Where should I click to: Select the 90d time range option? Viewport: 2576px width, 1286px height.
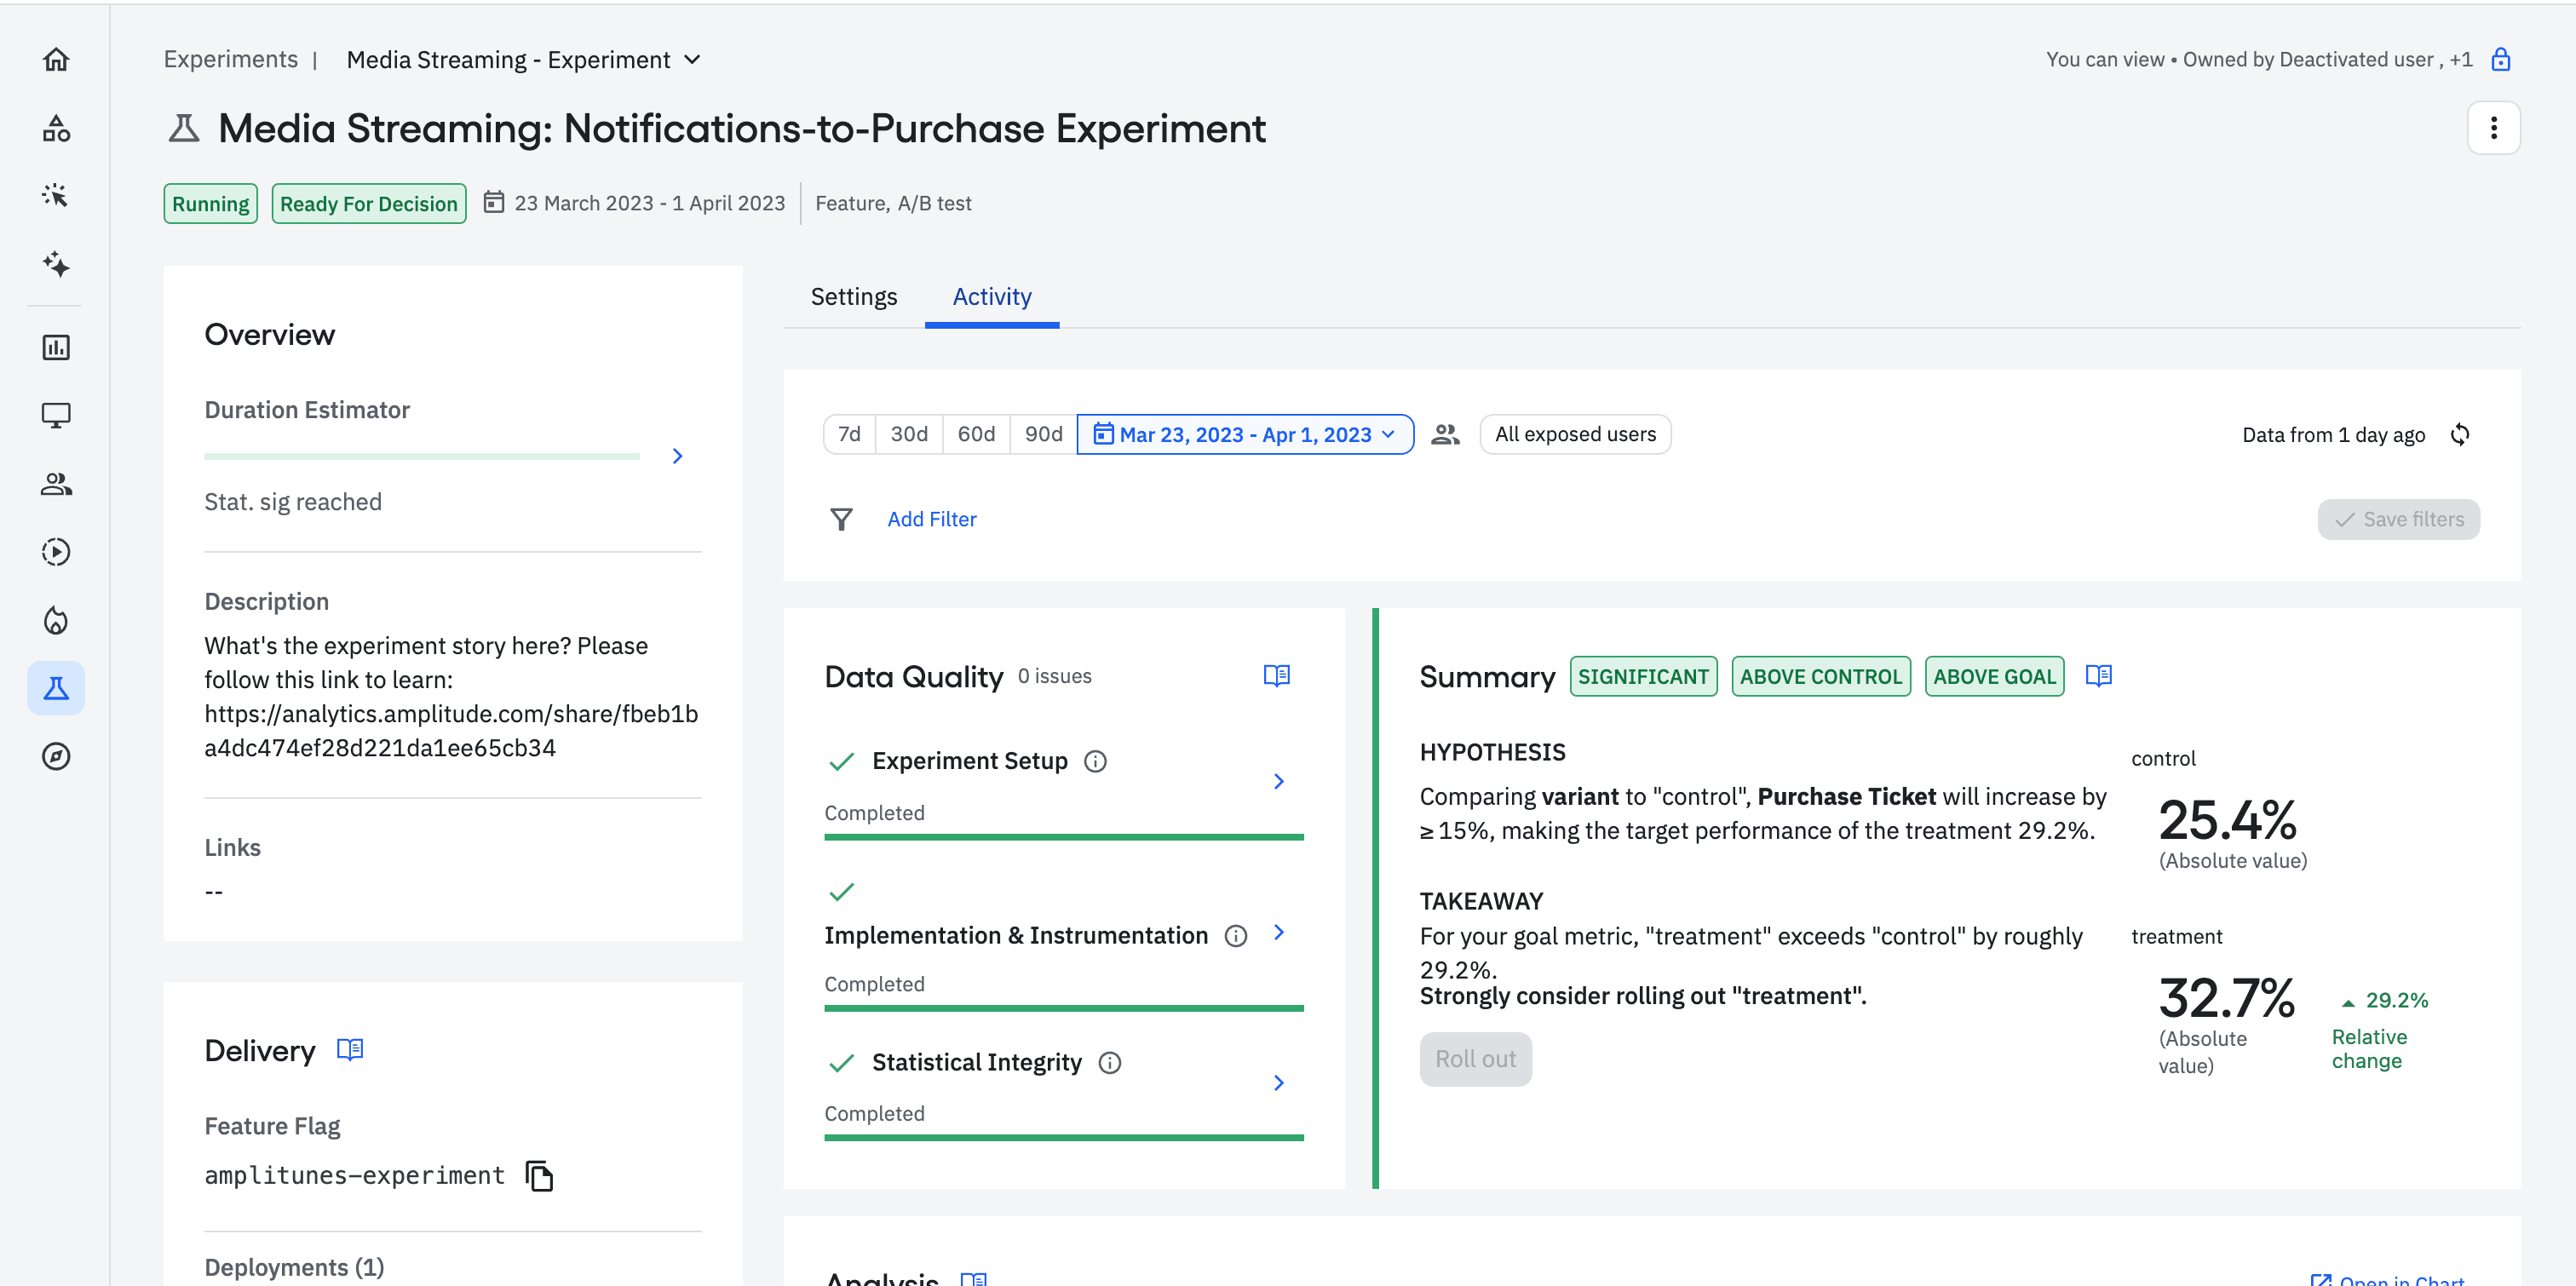pyautogui.click(x=1043, y=434)
